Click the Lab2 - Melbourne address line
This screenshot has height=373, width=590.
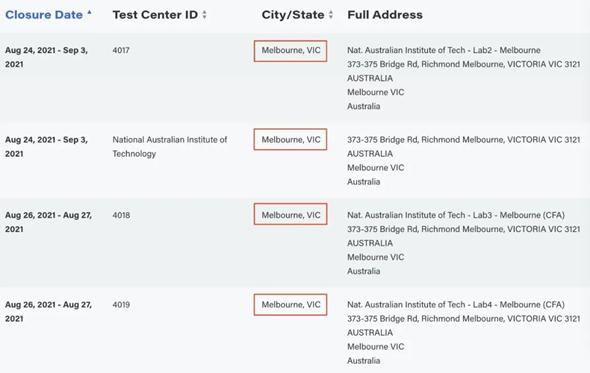click(x=444, y=50)
